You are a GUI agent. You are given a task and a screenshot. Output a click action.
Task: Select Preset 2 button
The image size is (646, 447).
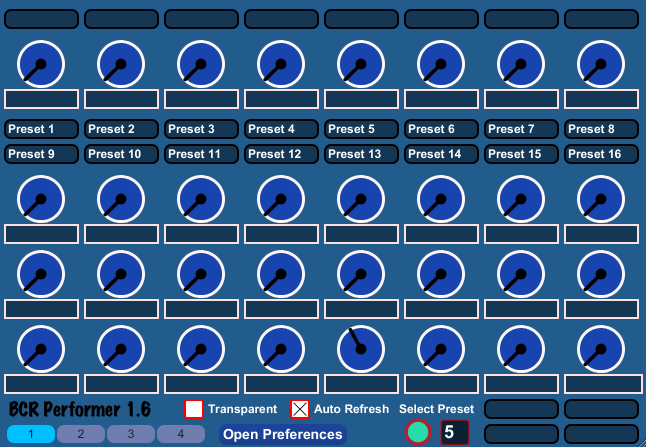pyautogui.click(x=121, y=129)
